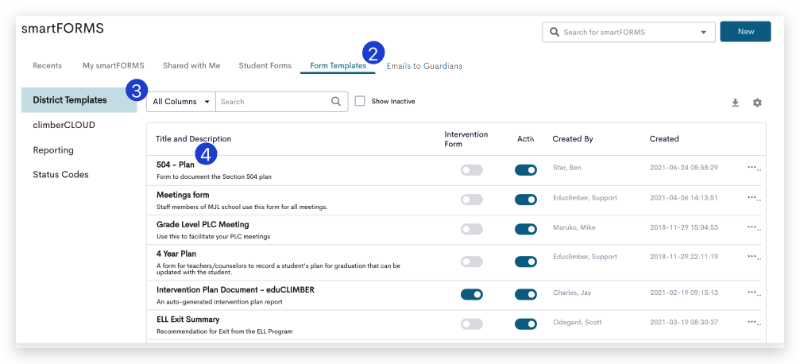Open the 4 Year Plan template
800x364 pixels.
coord(176,254)
